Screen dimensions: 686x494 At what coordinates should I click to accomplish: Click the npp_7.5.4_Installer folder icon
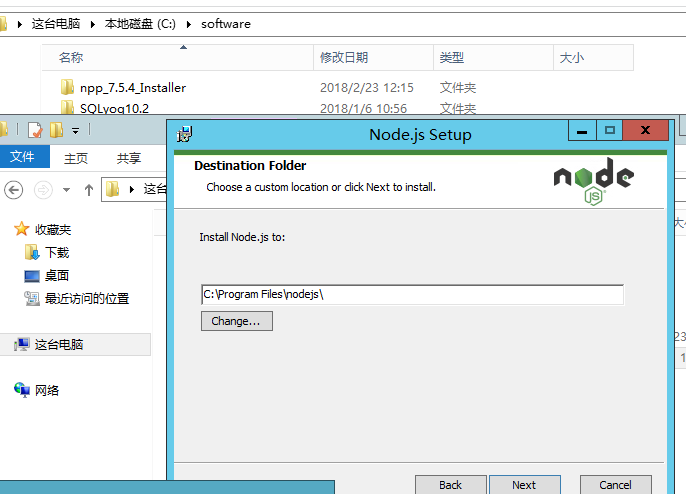[x=67, y=87]
